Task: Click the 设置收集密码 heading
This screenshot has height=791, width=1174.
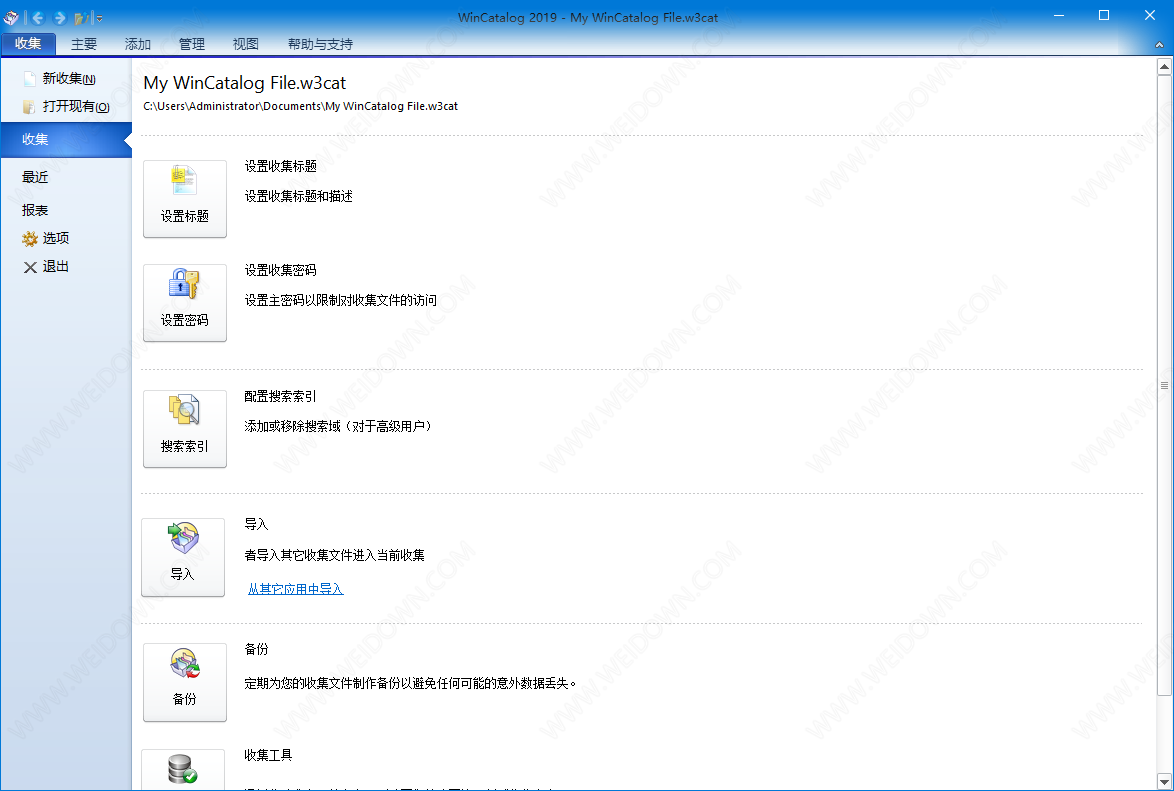Action: tap(281, 270)
